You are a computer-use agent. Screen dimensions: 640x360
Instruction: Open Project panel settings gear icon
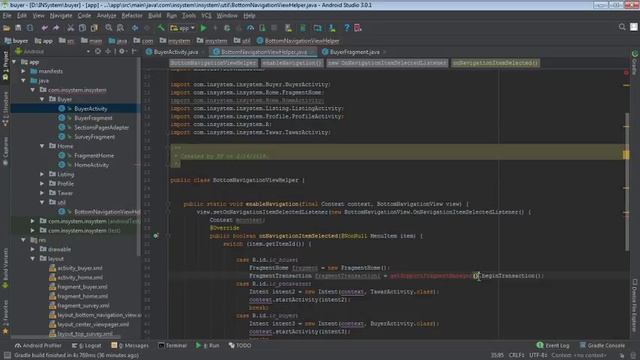tap(122, 51)
